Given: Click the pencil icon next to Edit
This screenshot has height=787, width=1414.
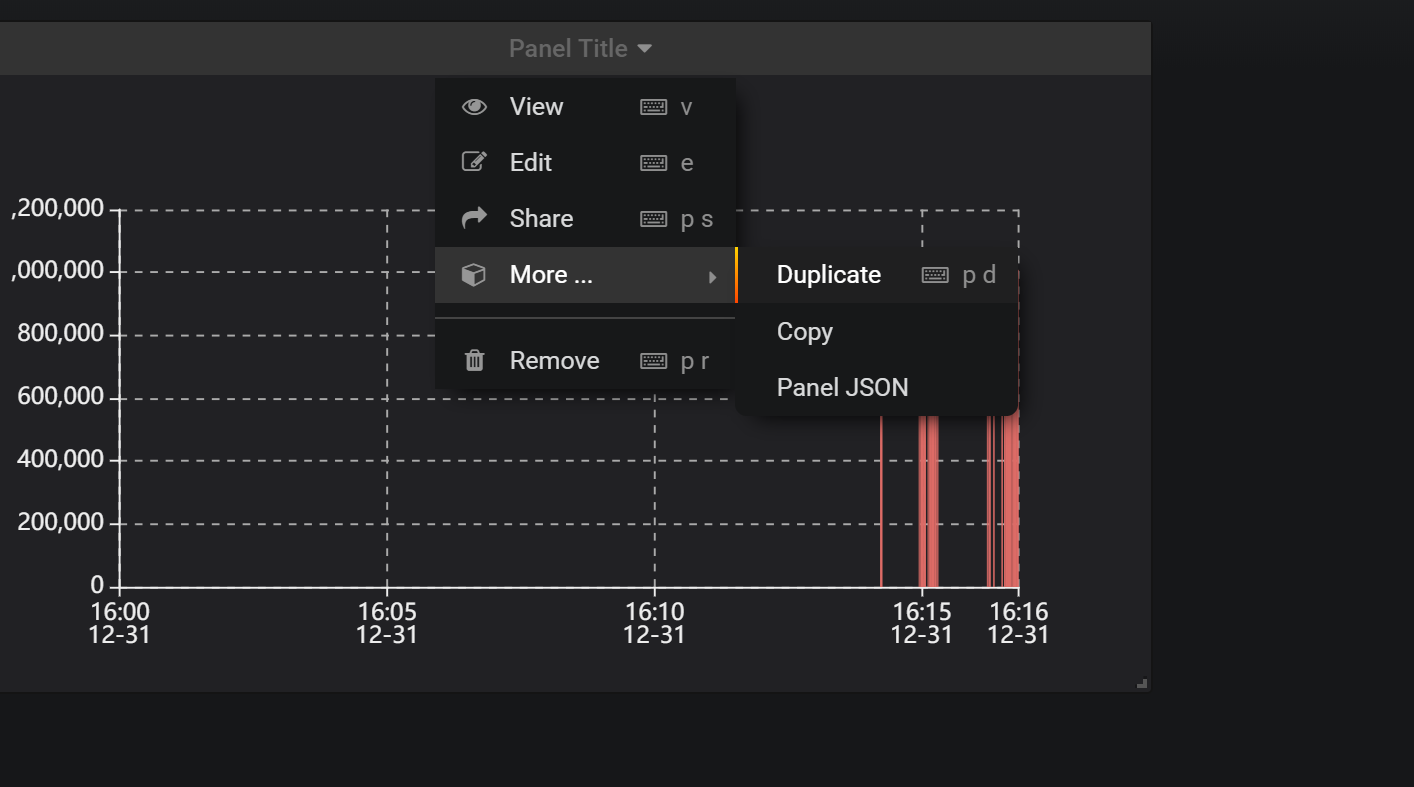Looking at the screenshot, I should coord(474,161).
